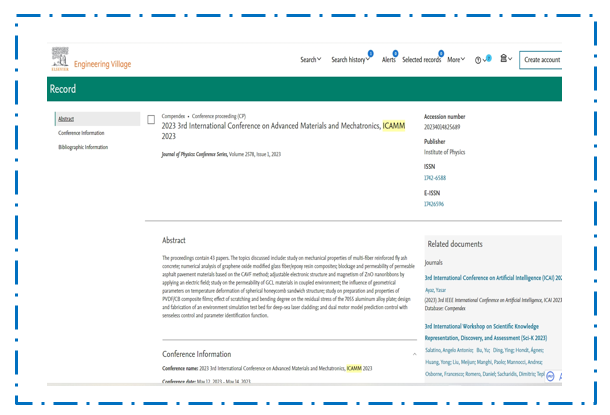Open the ISSN 1742-6588 link
610x415 pixels.
[435, 178]
